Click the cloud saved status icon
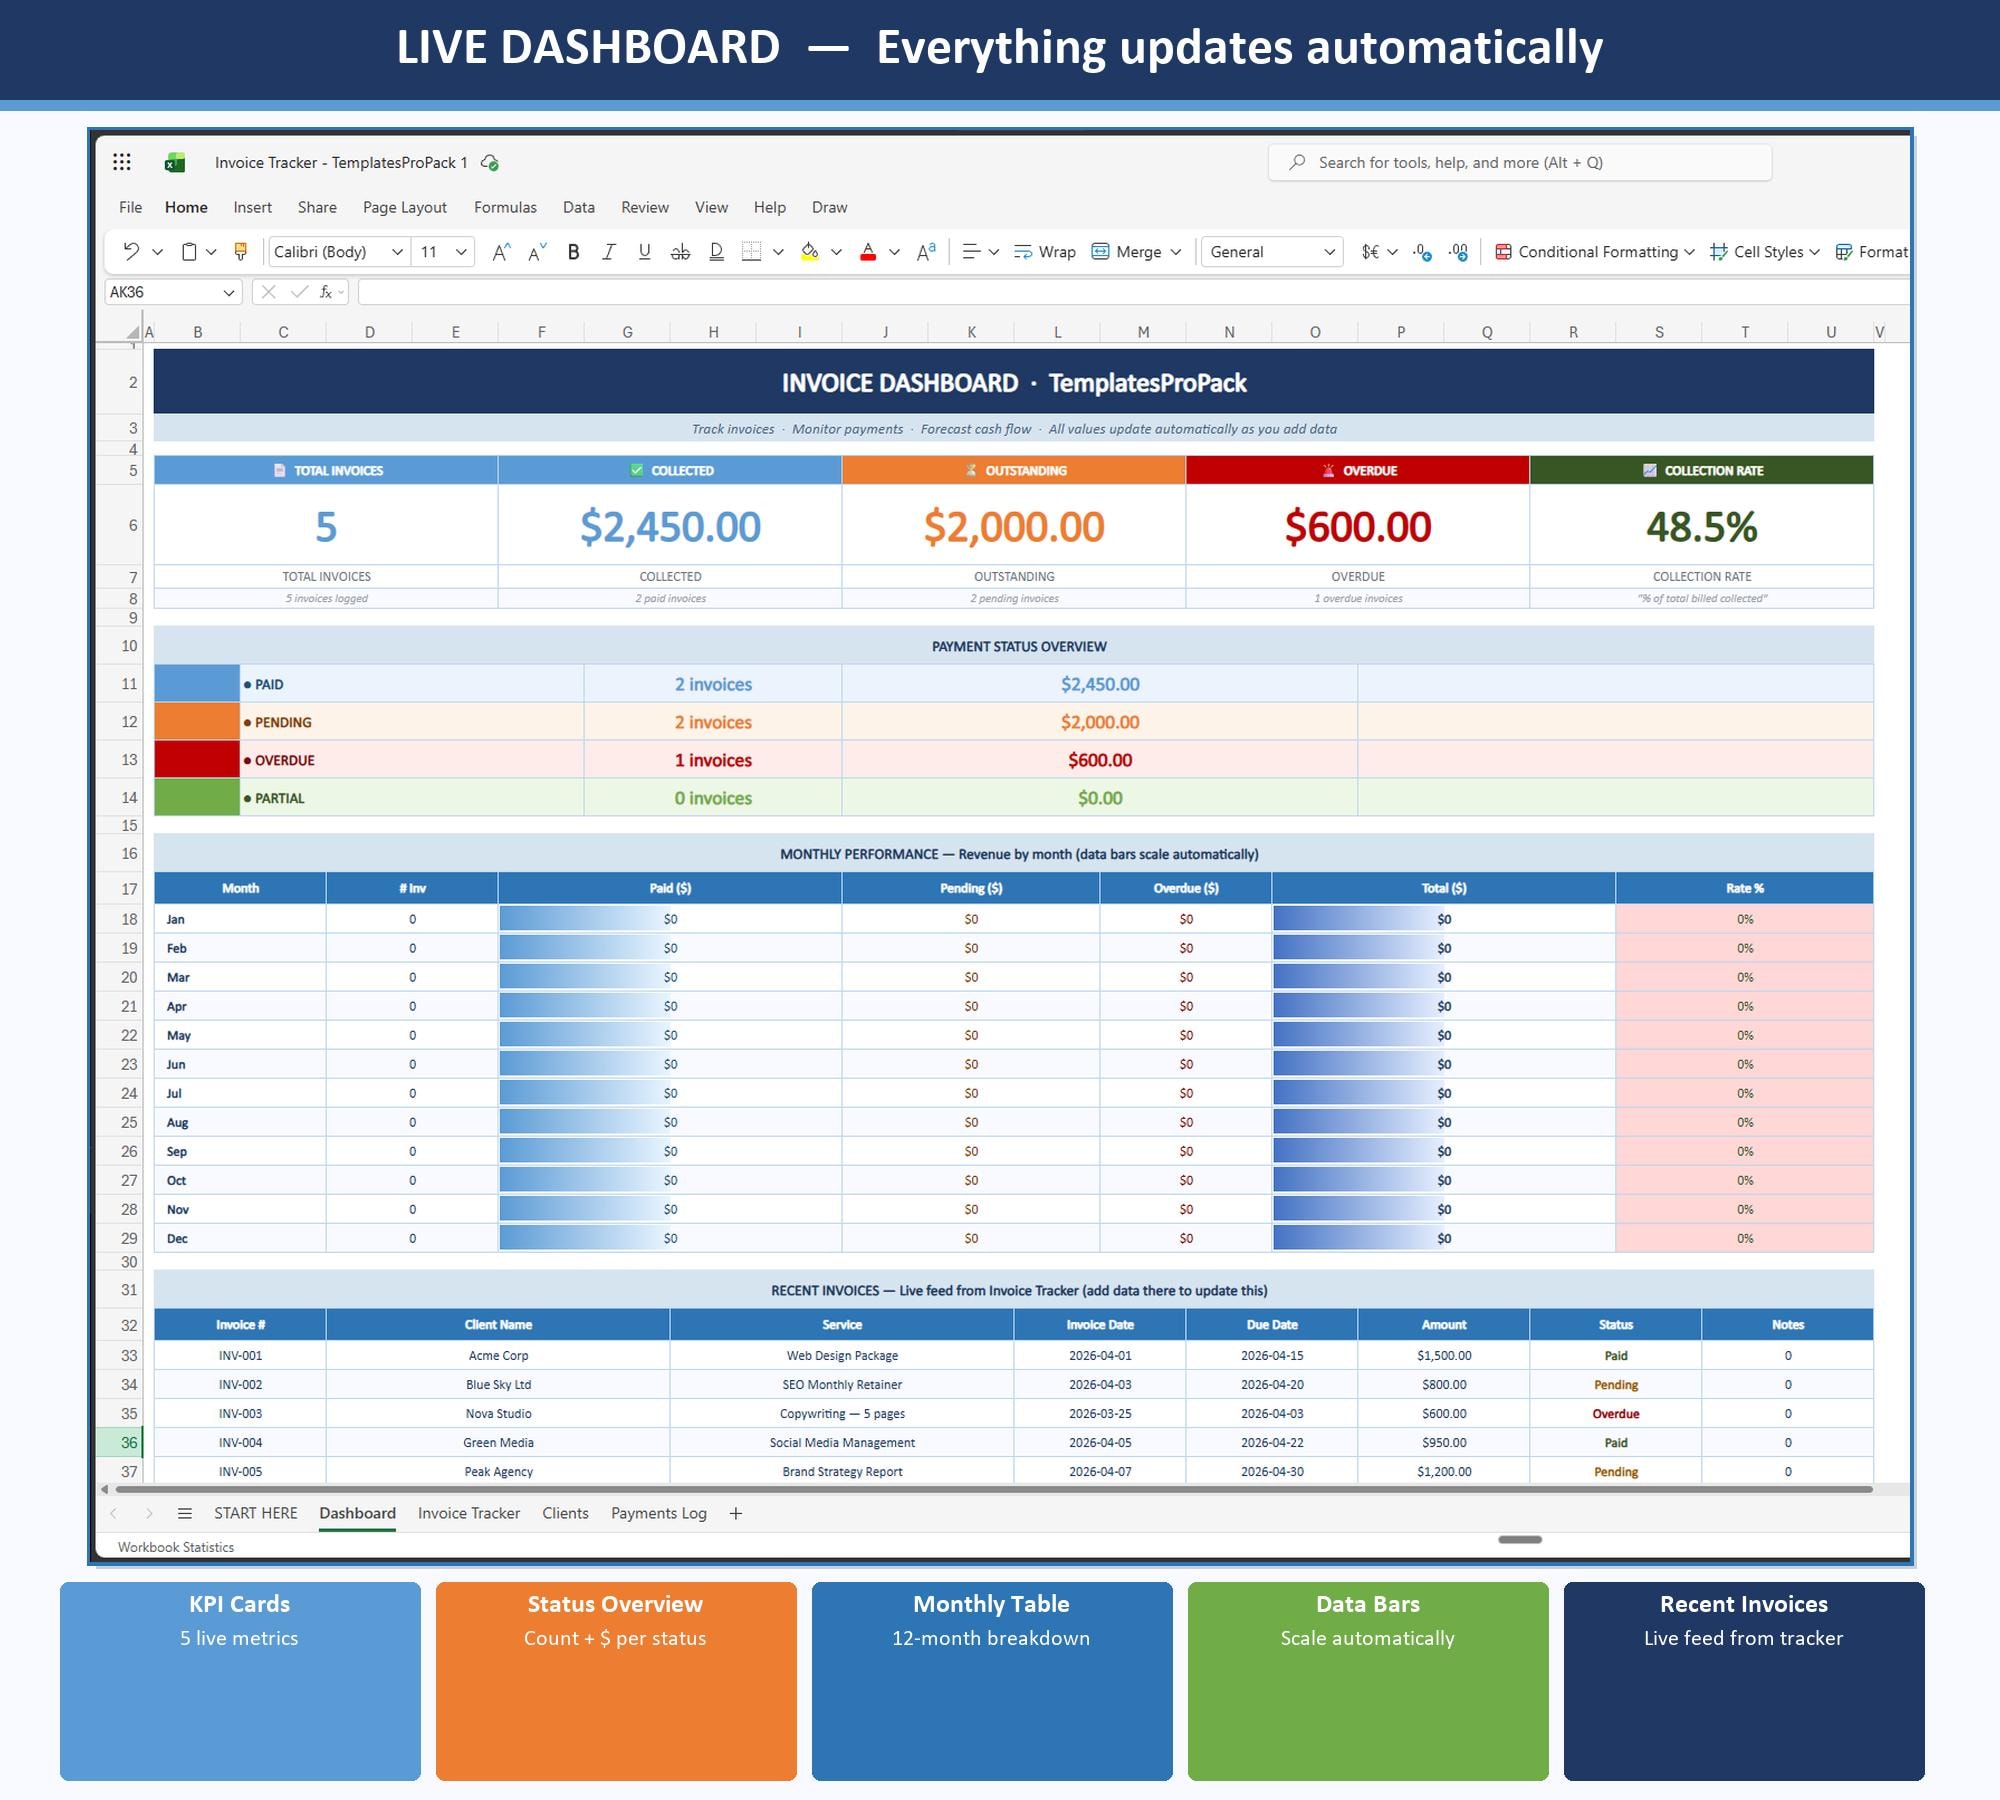Screen dimensions: 2000x1800 (x=490, y=162)
